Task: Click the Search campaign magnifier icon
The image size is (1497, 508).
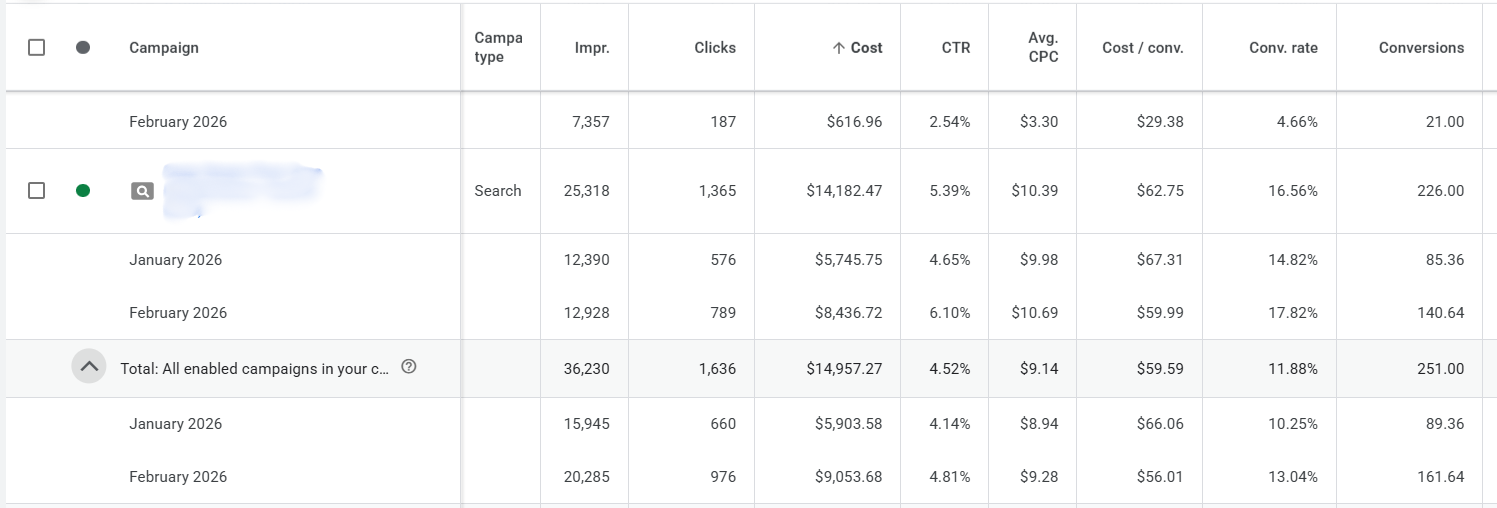Action: click(142, 191)
